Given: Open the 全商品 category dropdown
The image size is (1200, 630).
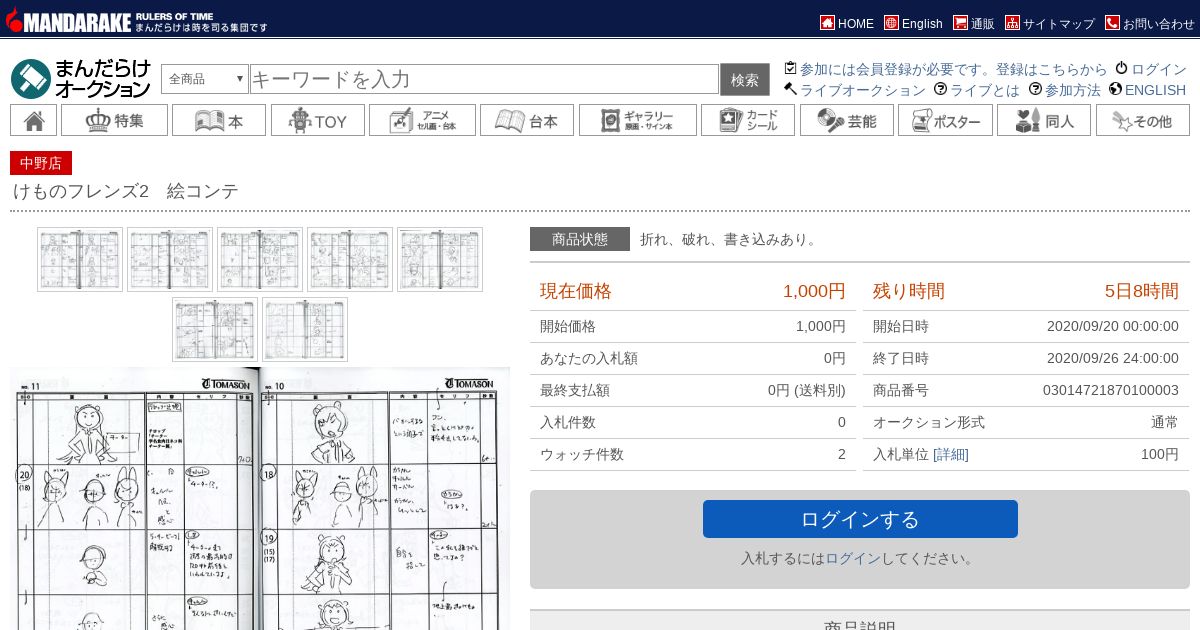Looking at the screenshot, I should point(205,79).
